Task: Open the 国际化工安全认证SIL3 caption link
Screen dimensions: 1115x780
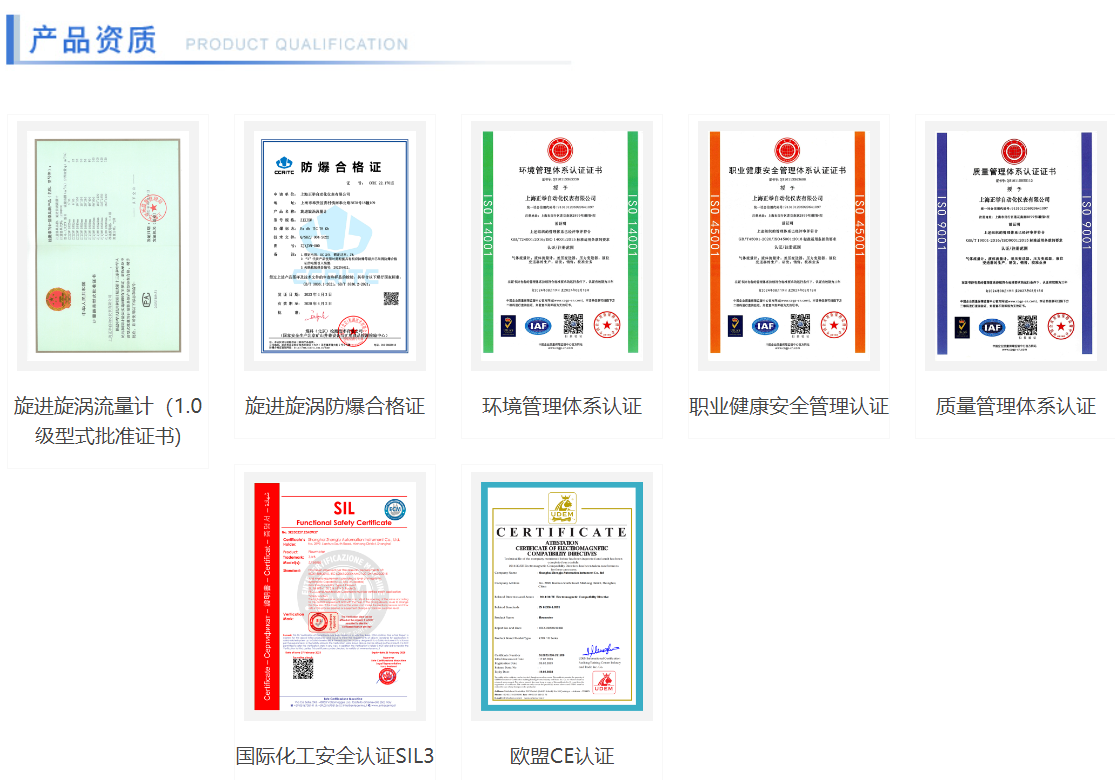Action: click(x=335, y=756)
